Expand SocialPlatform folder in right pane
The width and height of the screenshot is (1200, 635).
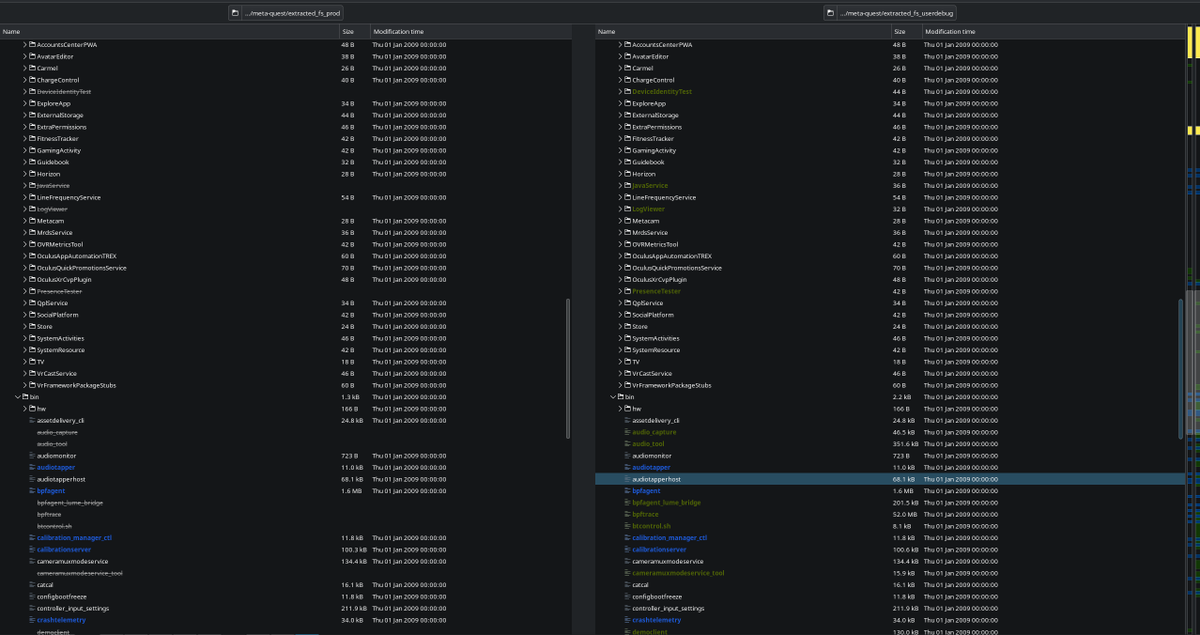(621, 315)
